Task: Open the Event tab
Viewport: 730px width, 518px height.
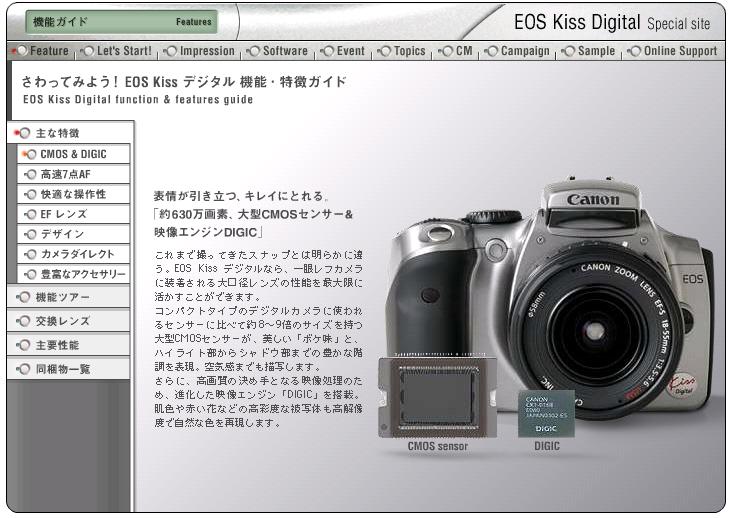Action: pos(343,51)
